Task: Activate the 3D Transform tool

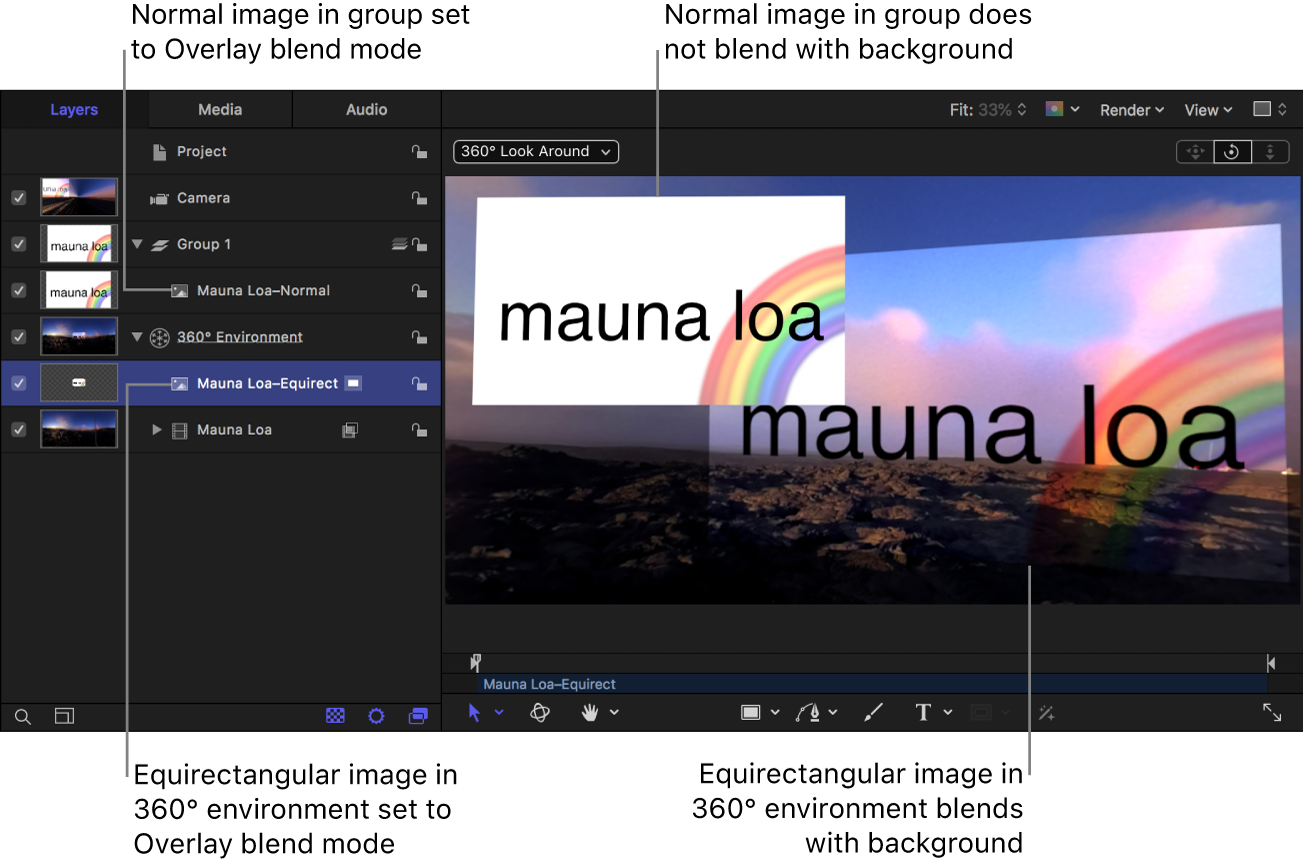Action: (x=540, y=712)
